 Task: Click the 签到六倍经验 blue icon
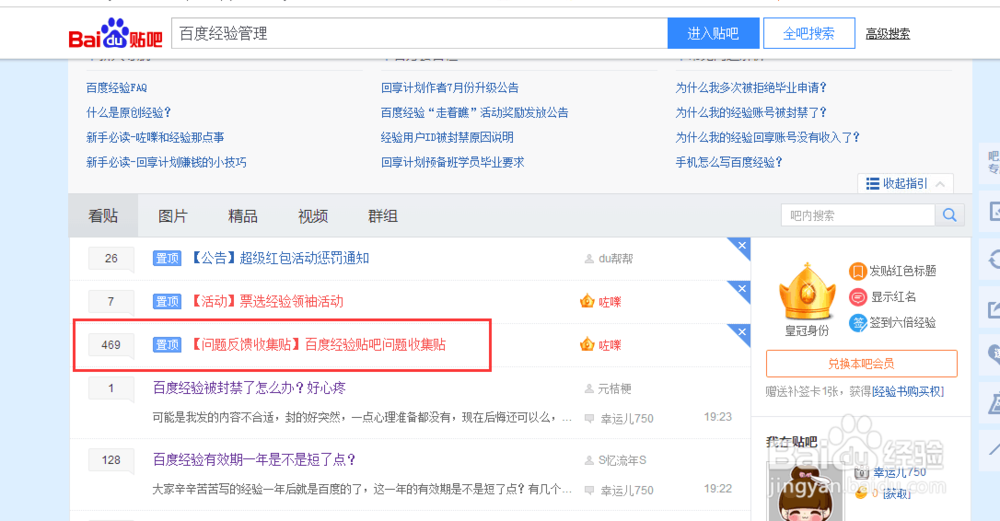[857, 323]
